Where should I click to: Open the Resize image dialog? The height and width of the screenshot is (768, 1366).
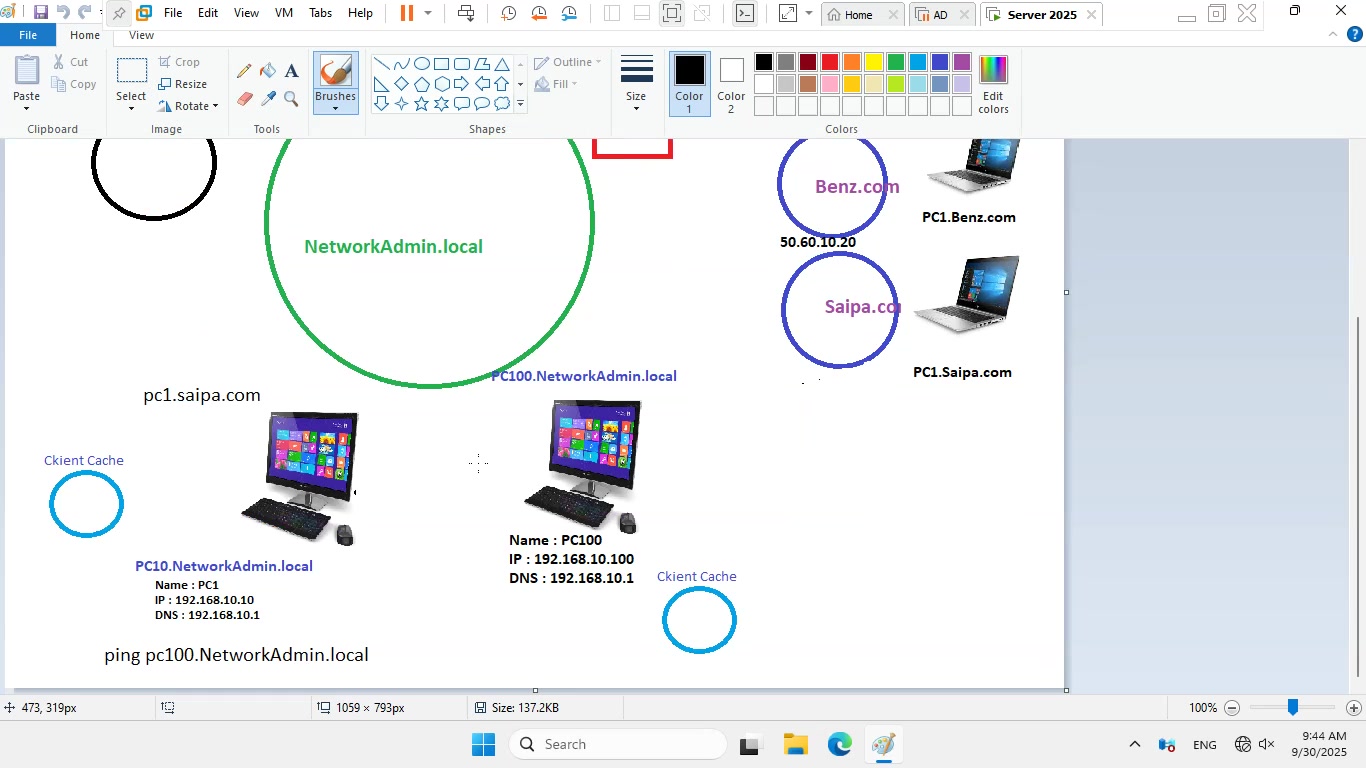(182, 84)
